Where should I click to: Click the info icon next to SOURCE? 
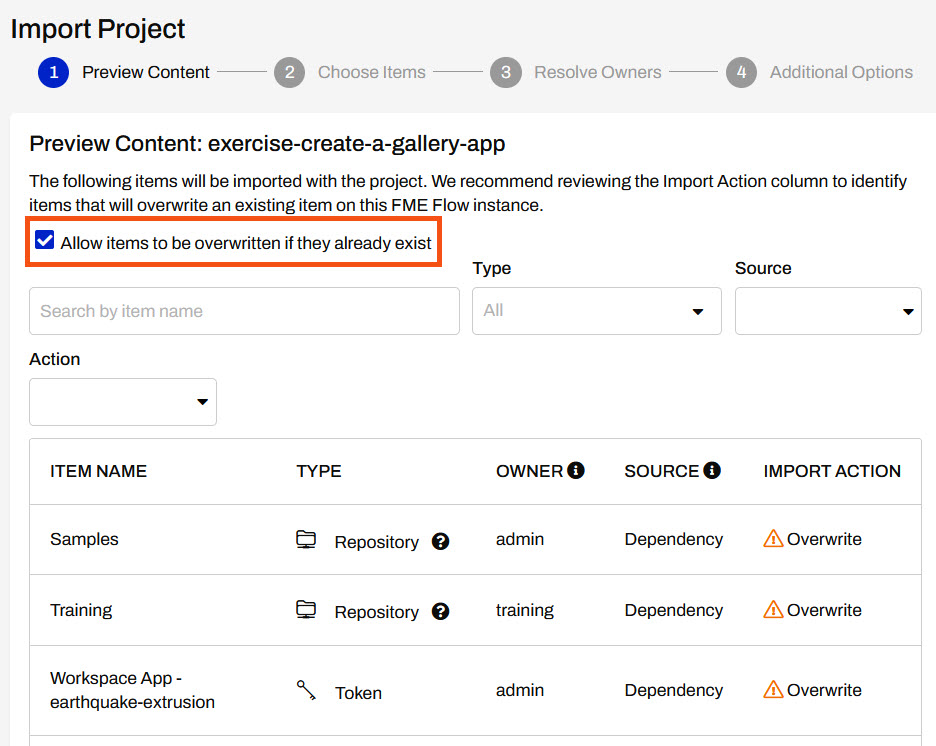[712, 471]
